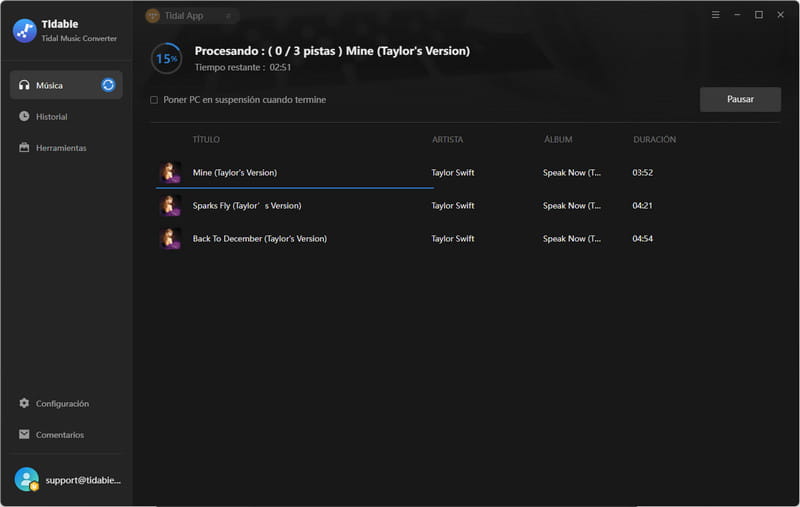Click the Historial clock icon

[x=24, y=116]
